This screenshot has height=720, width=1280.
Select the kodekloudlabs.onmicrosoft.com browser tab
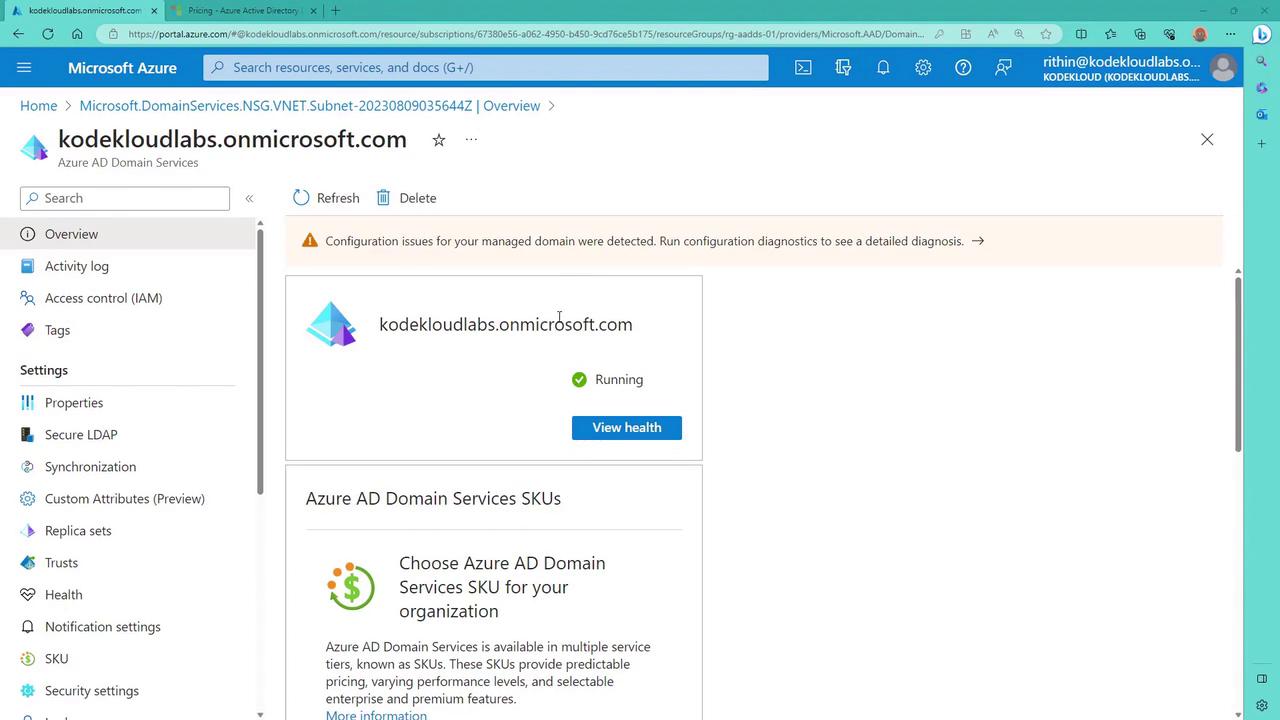pyautogui.click(x=84, y=10)
